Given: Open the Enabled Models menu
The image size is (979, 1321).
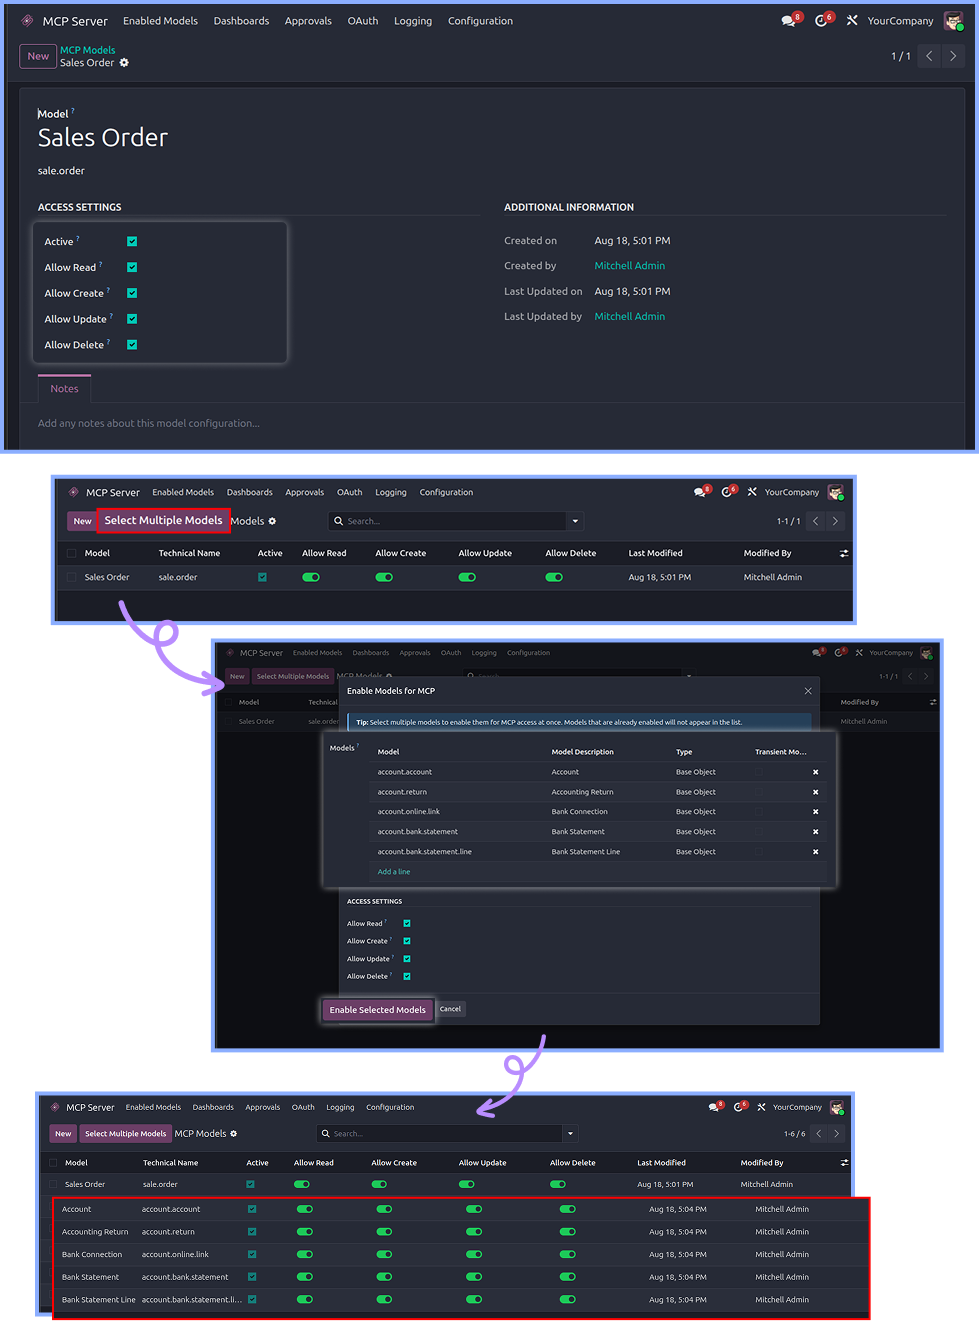Looking at the screenshot, I should click(160, 21).
